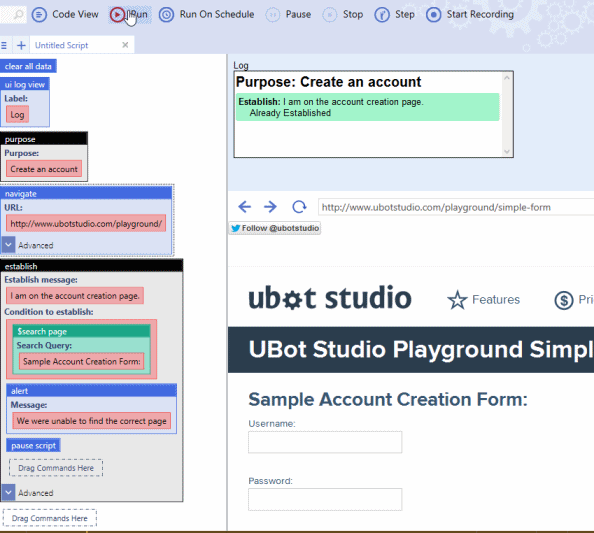594x533 pixels.
Task: Expand the navigate Advanced options
Action: 8,245
